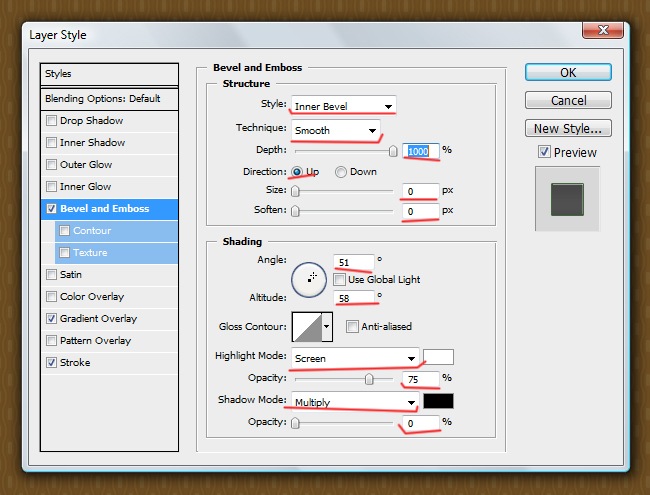Click the style preview thumbnail
This screenshot has width=650, height=495.
566,195
